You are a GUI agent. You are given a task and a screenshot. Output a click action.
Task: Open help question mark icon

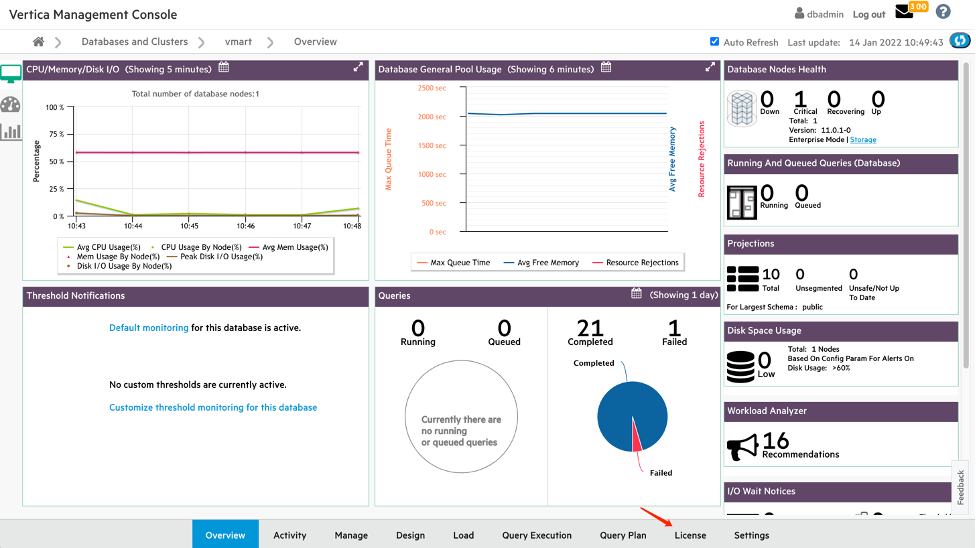(x=943, y=12)
